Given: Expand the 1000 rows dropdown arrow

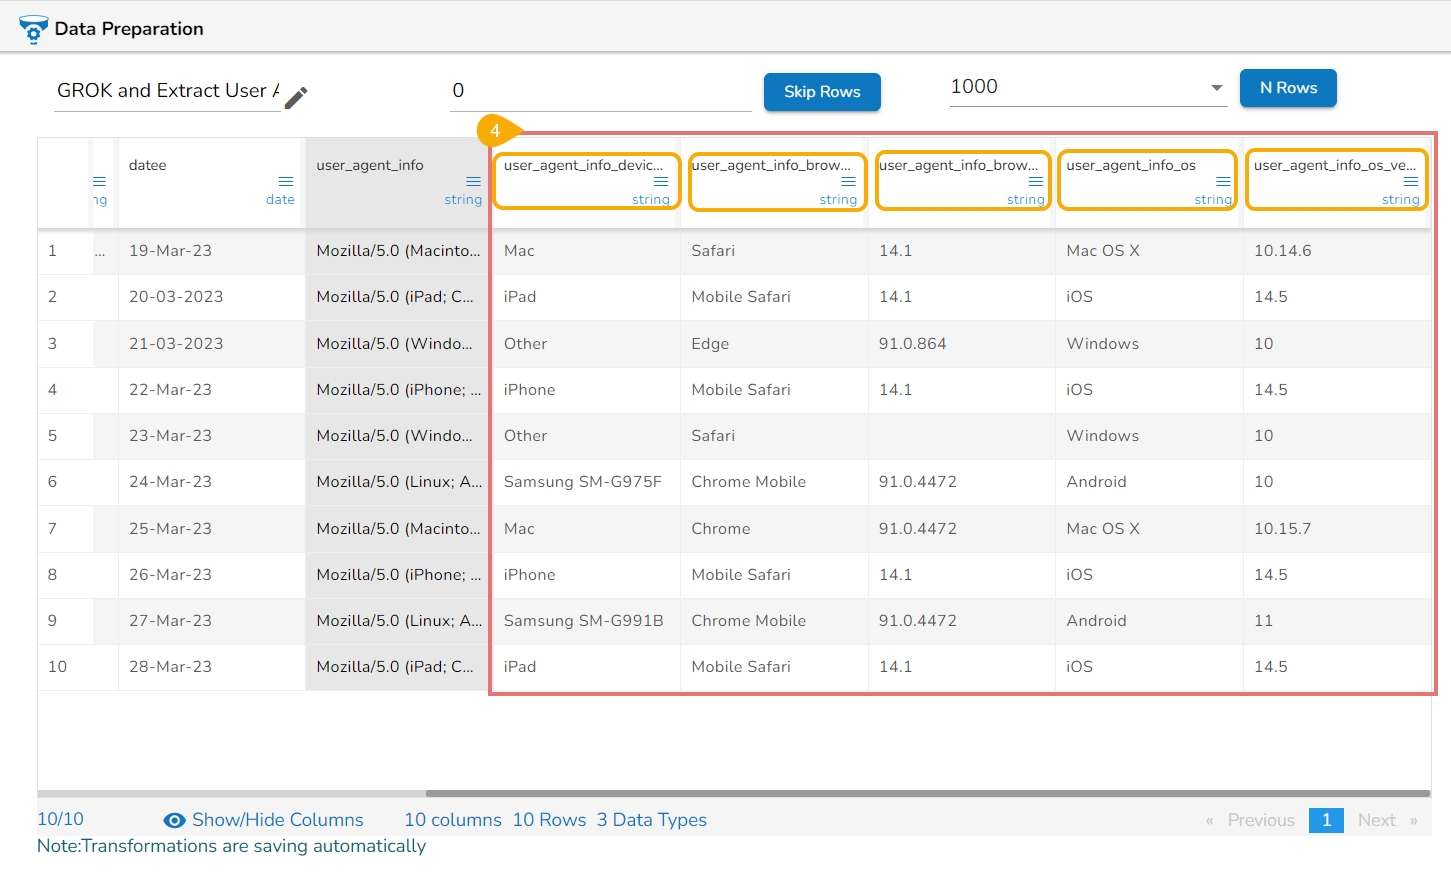Looking at the screenshot, I should pos(1216,88).
